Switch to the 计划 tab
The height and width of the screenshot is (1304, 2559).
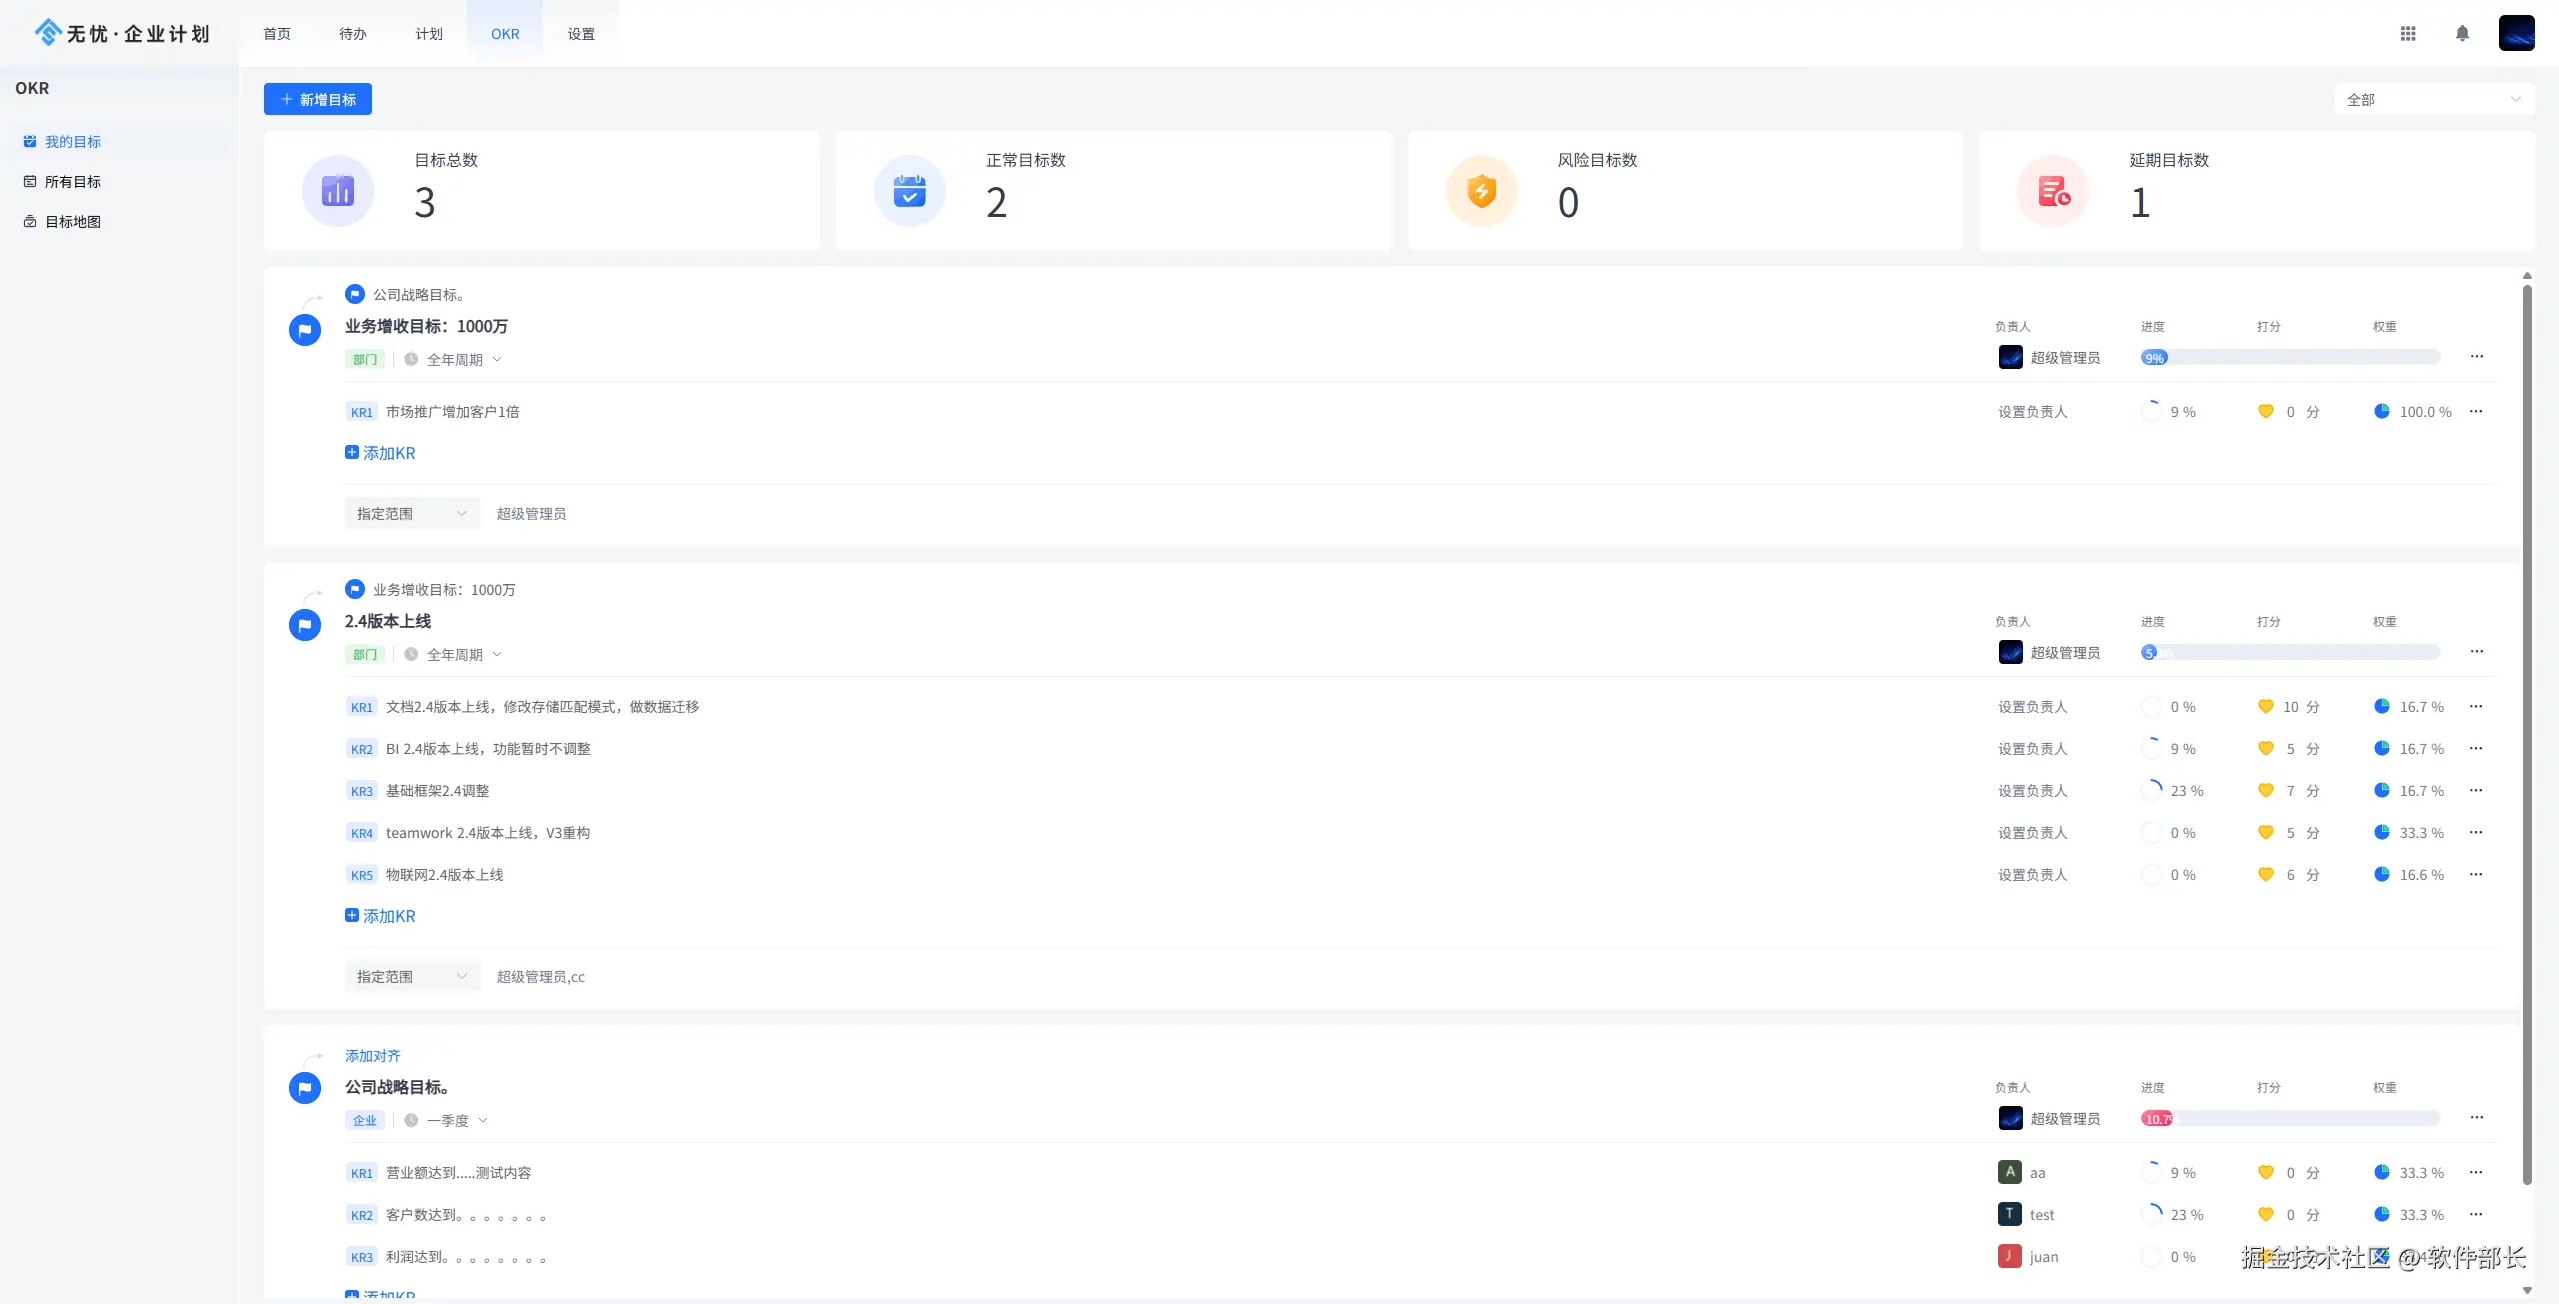point(429,34)
